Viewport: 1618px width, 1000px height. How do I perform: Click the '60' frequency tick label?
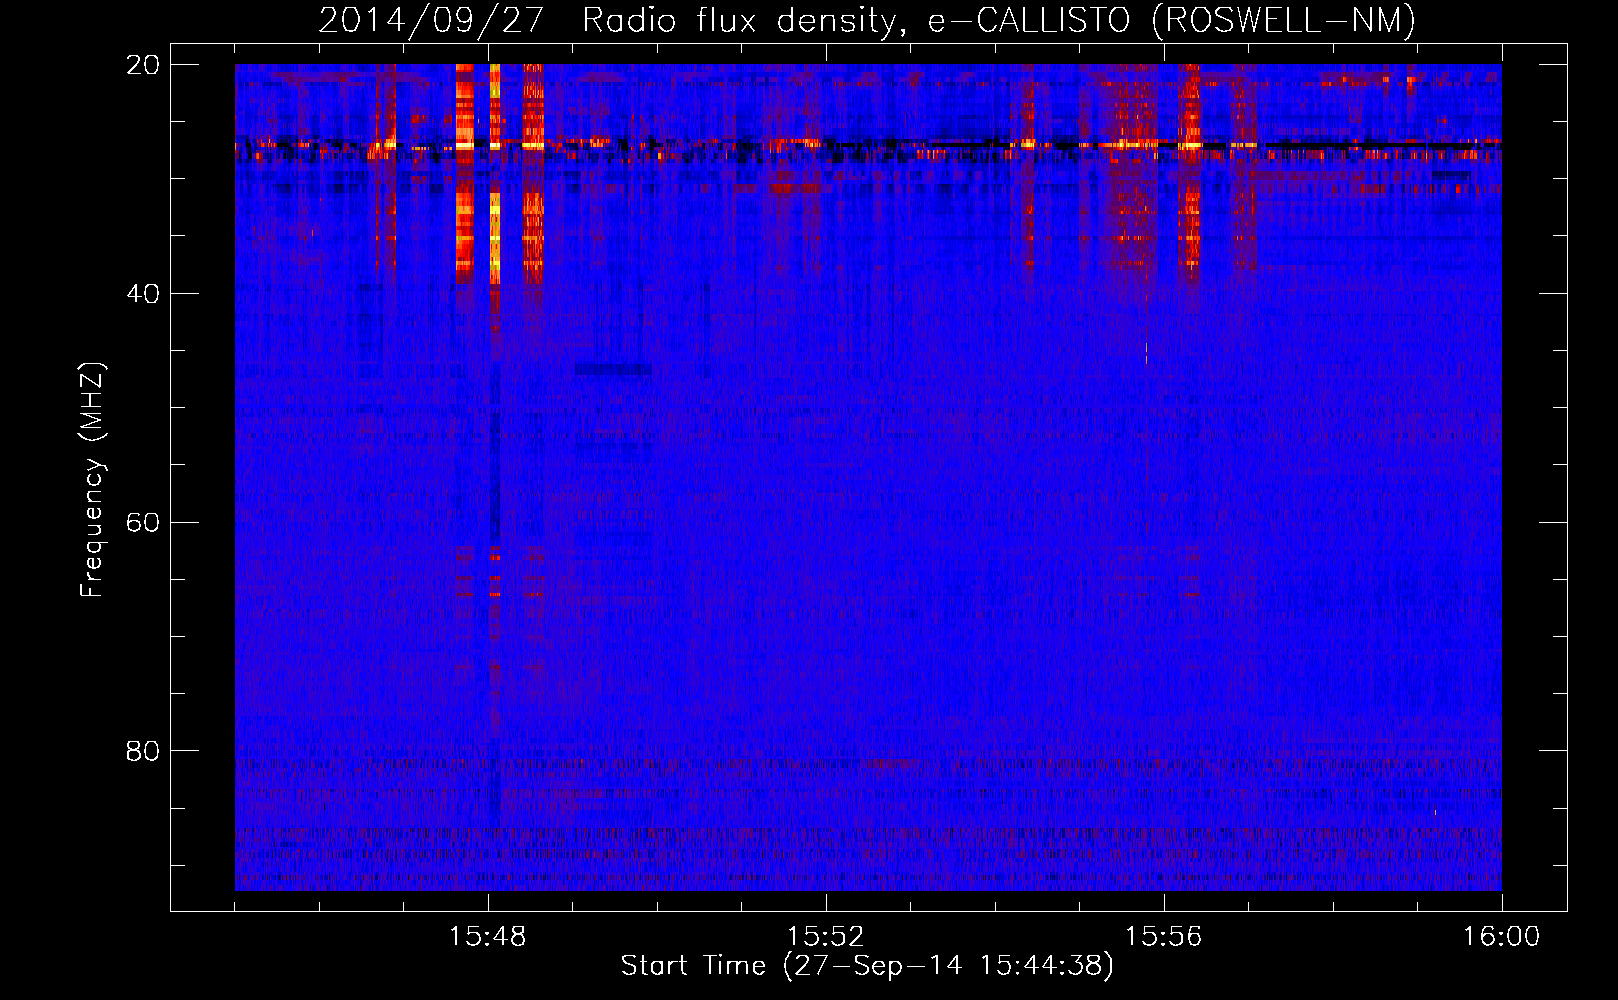[143, 523]
